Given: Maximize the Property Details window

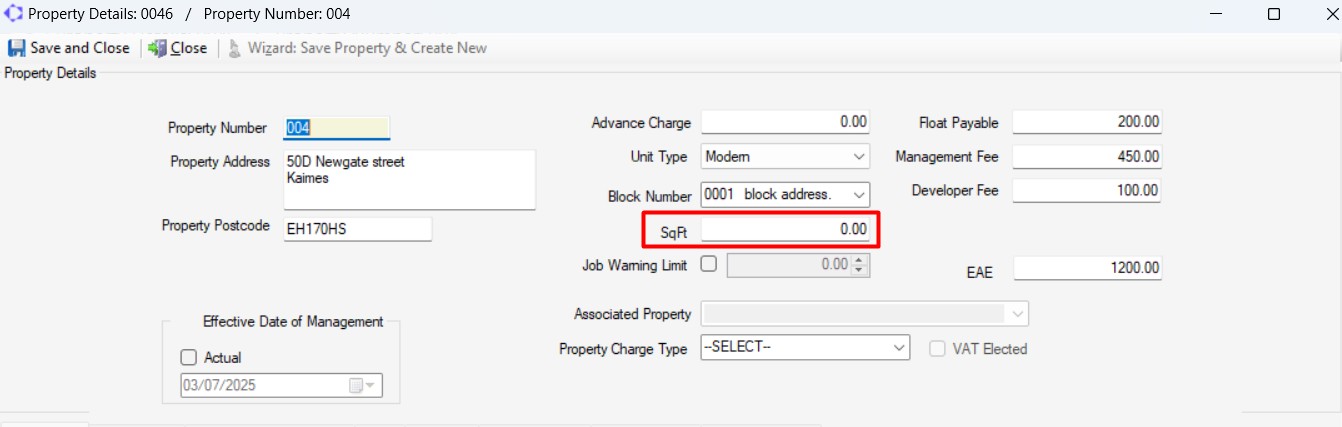Looking at the screenshot, I should pos(1274,15).
